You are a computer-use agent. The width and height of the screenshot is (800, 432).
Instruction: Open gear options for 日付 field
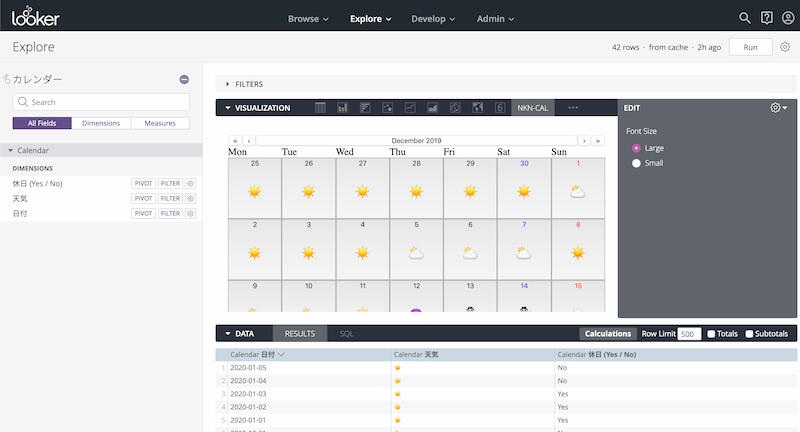(x=190, y=213)
